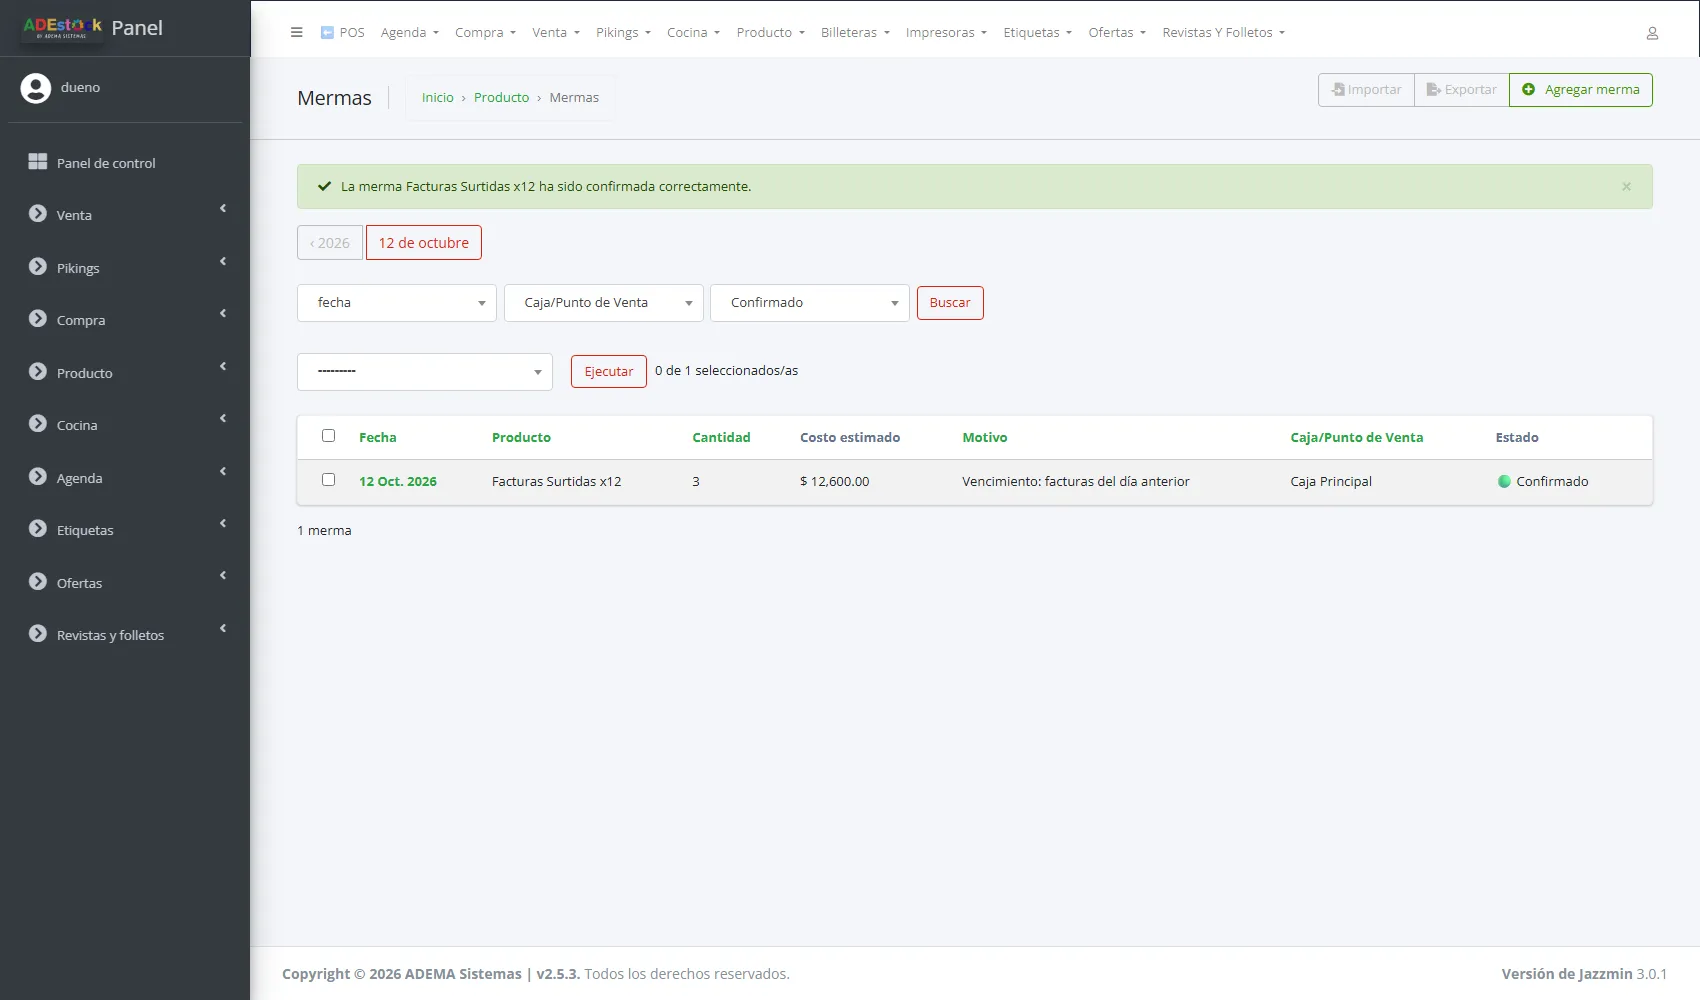Click the Venta sidebar arrow icon
Viewport: 1700px width, 1000px height.
tap(38, 214)
